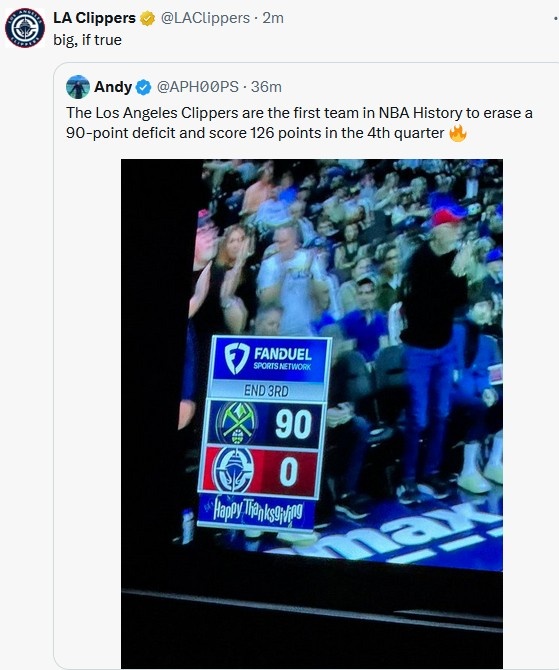
Task: Open the @LAClippers handle link
Action: click(205, 18)
